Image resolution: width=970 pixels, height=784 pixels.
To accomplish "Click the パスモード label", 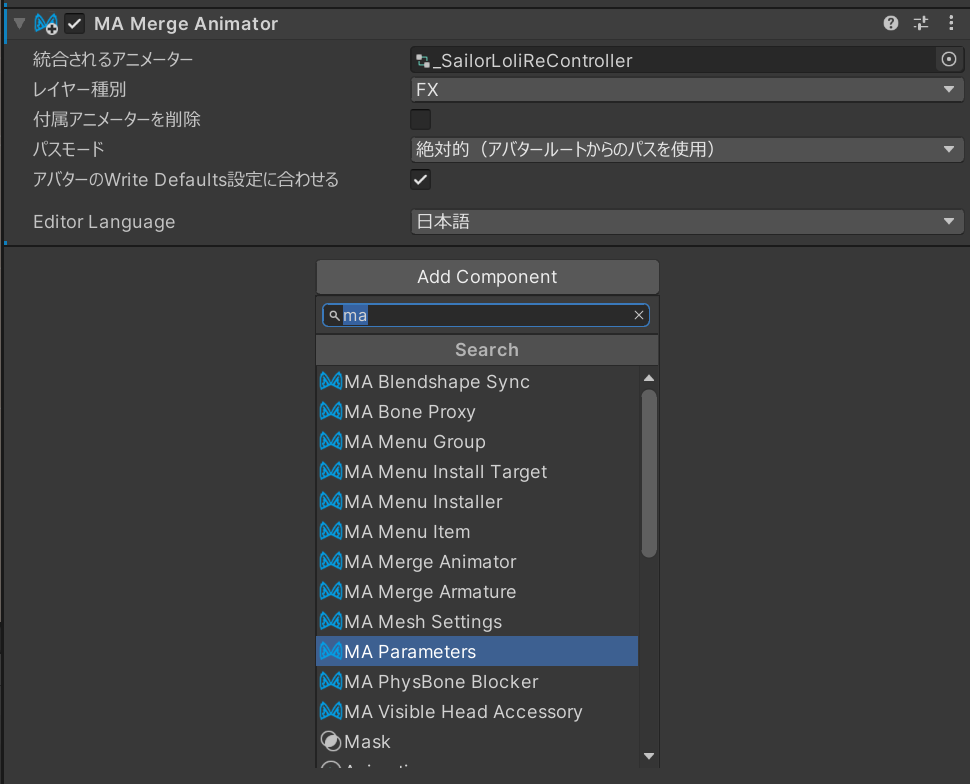I will [x=69, y=149].
